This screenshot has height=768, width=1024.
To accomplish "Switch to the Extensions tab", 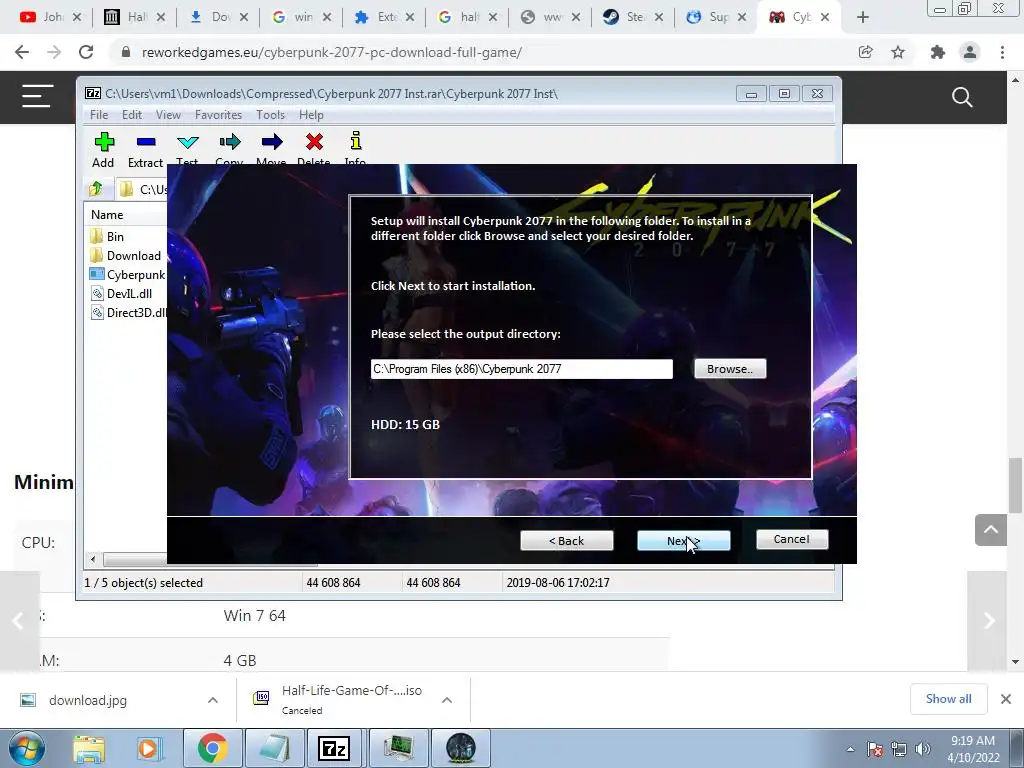I will (x=385, y=17).
